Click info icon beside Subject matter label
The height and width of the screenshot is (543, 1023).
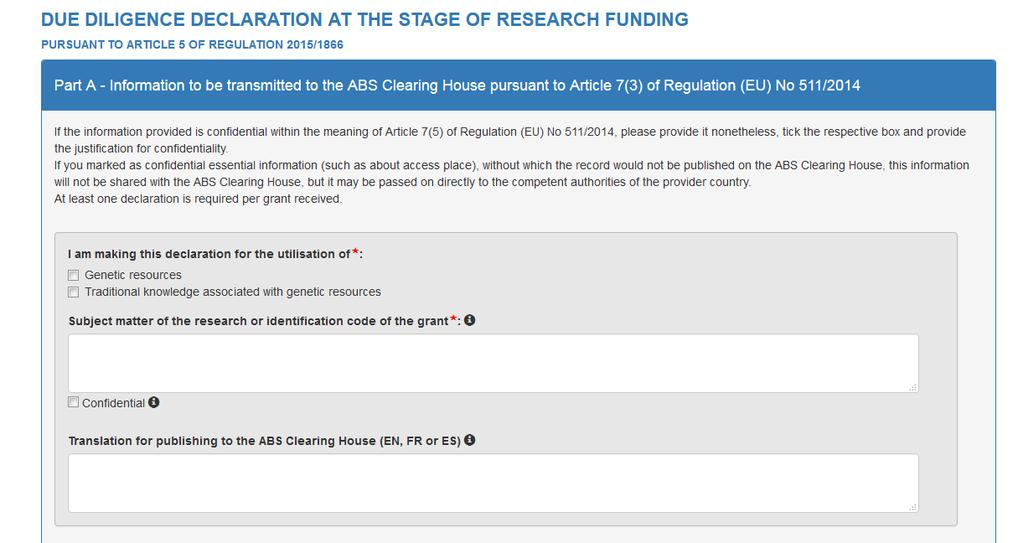point(470,320)
